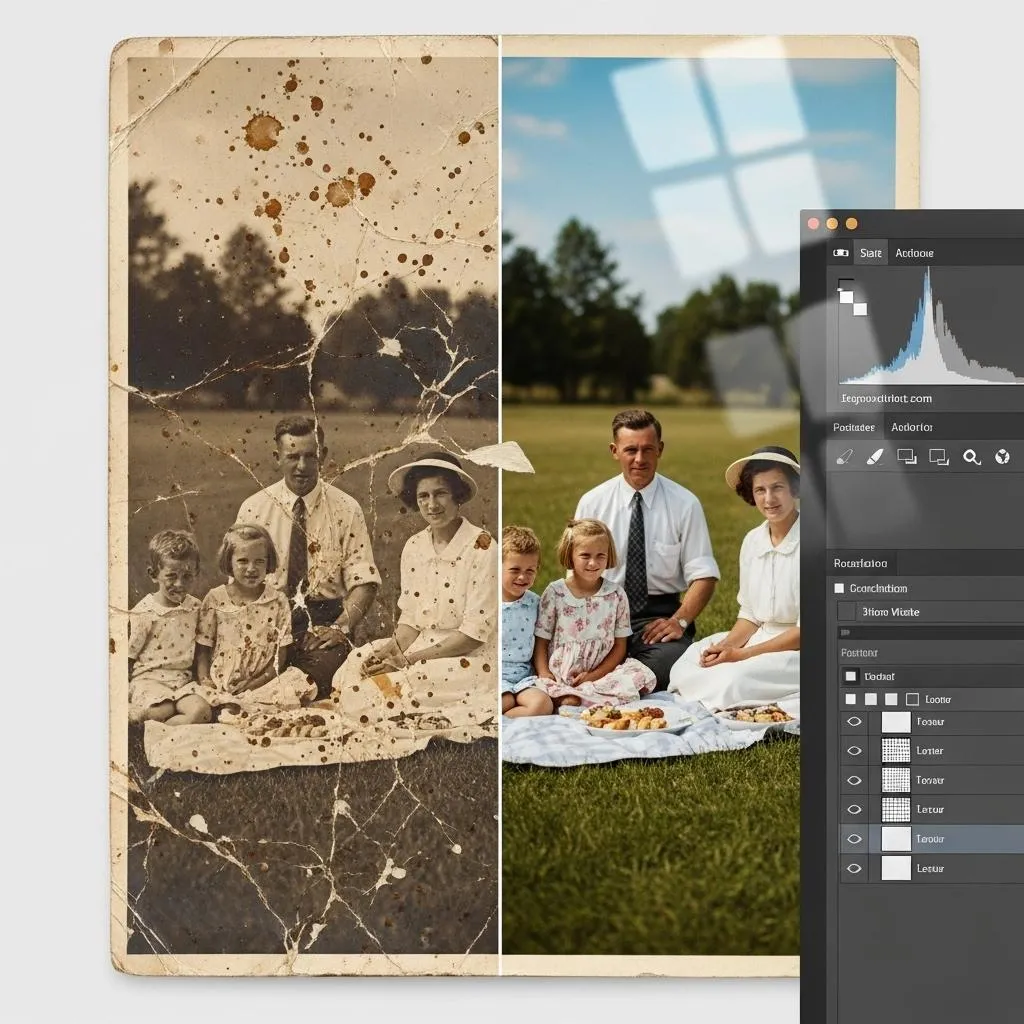The width and height of the screenshot is (1024, 1024).
Task: Click the histogram source link text
Action: tap(888, 397)
